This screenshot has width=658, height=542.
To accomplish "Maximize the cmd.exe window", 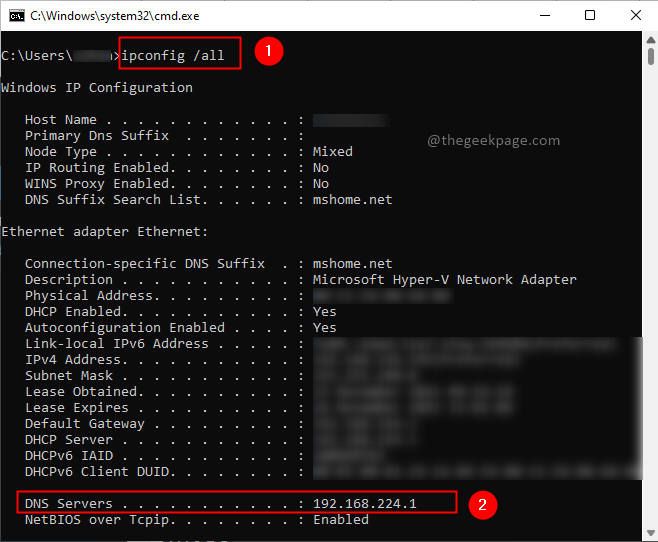I will click(590, 16).
